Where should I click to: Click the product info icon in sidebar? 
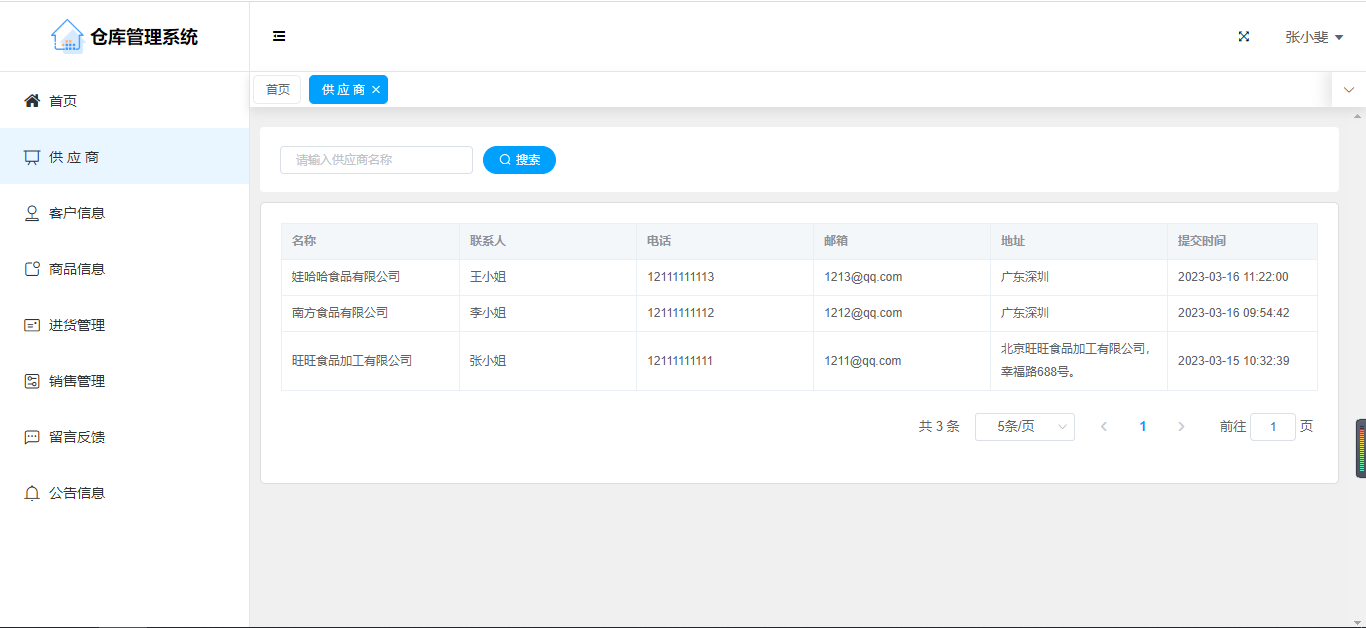[x=32, y=269]
